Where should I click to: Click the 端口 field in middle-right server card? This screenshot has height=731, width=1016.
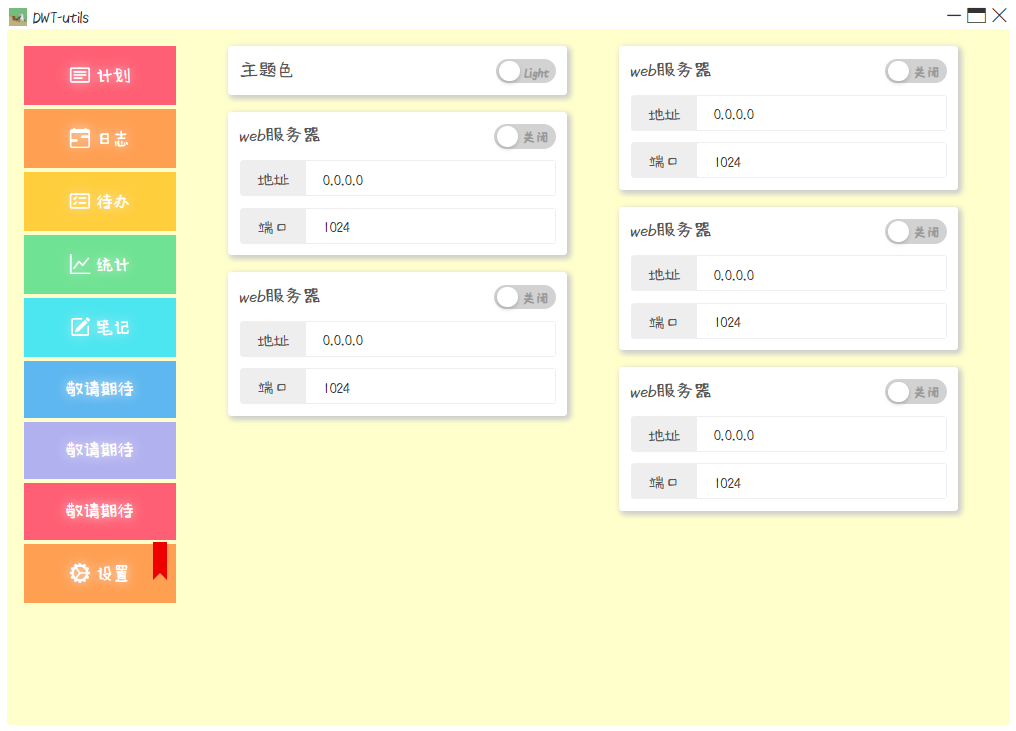[820, 322]
